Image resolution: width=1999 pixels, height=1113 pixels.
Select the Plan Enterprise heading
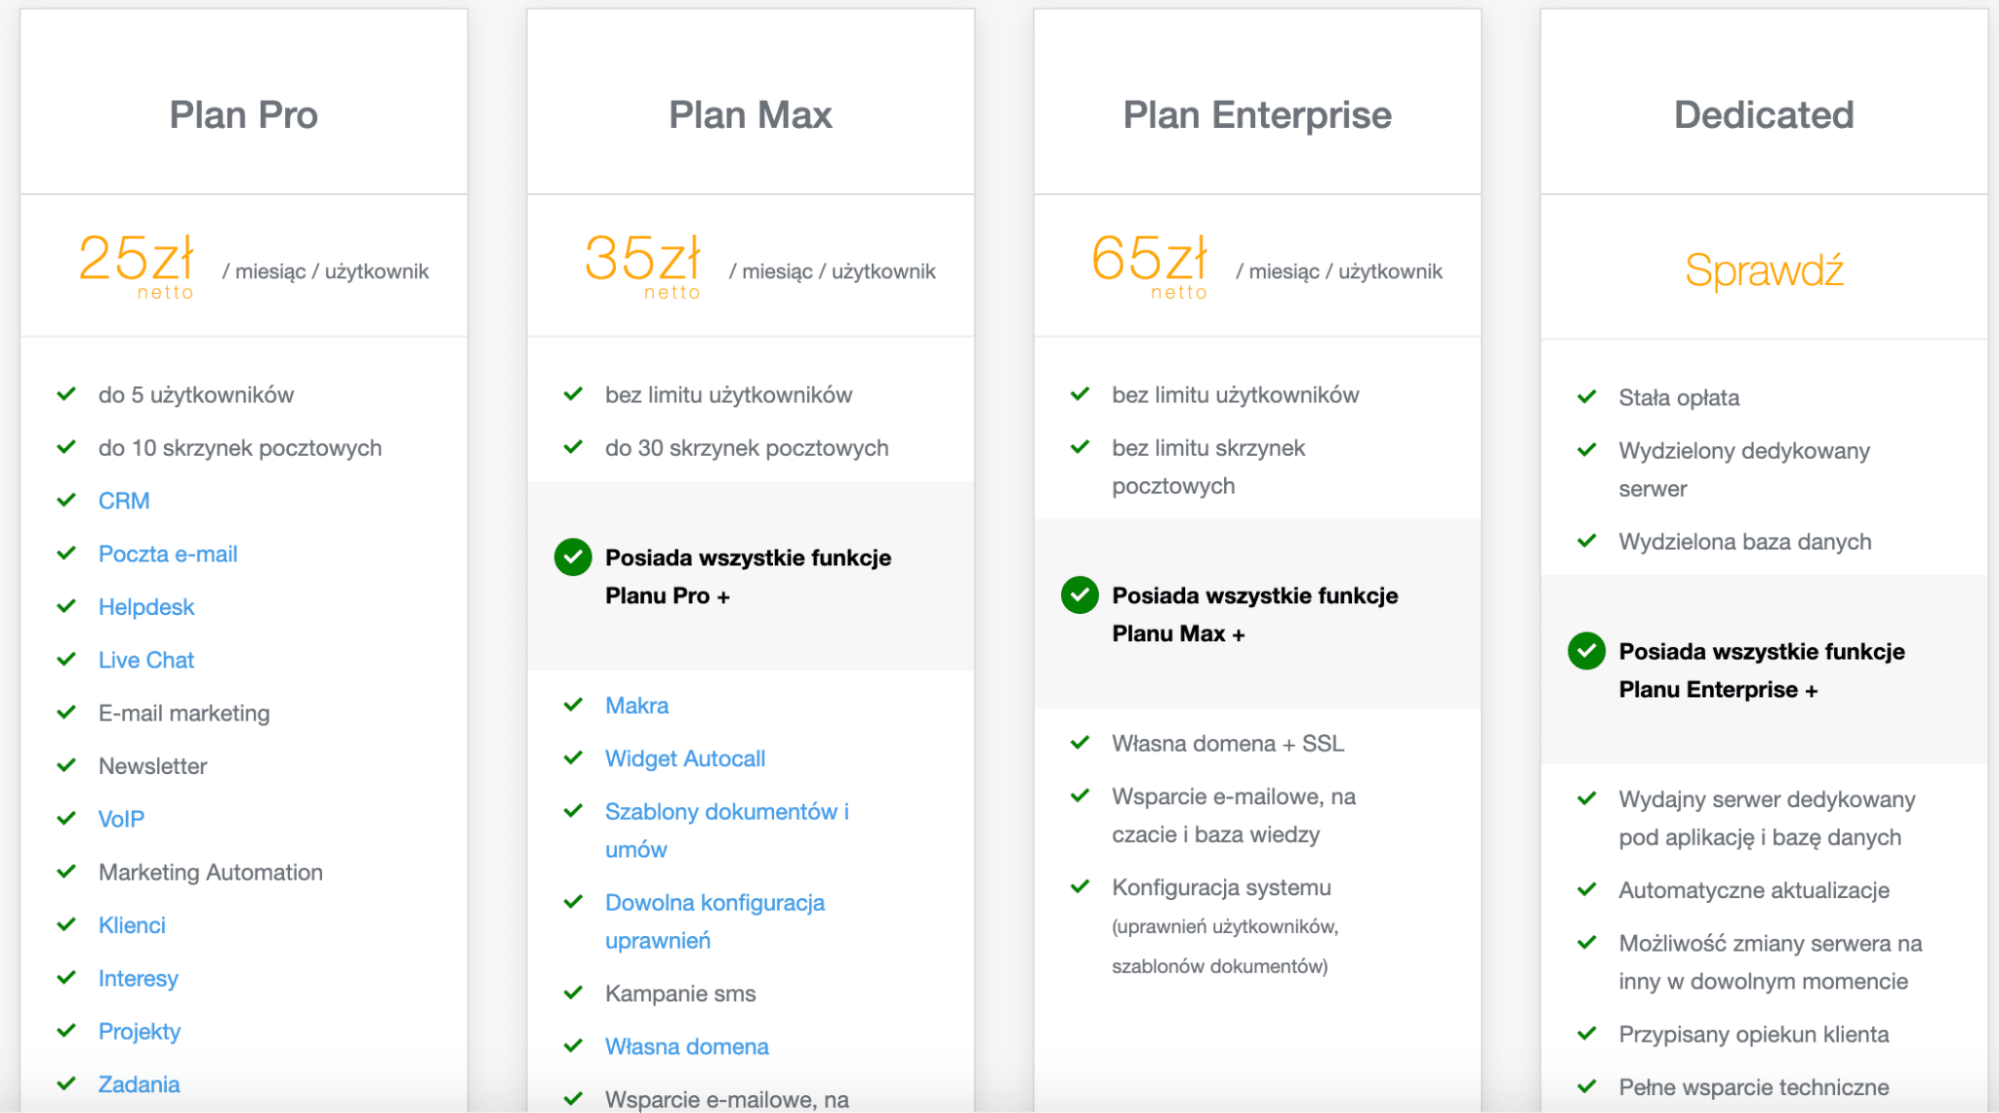1257,115
